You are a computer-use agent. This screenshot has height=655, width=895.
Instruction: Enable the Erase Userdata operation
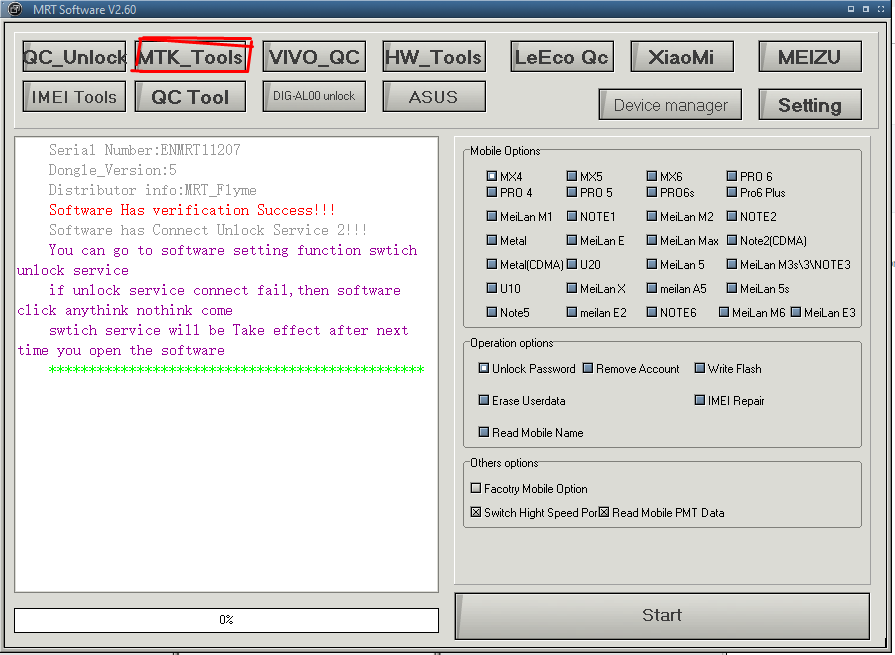pyautogui.click(x=483, y=400)
